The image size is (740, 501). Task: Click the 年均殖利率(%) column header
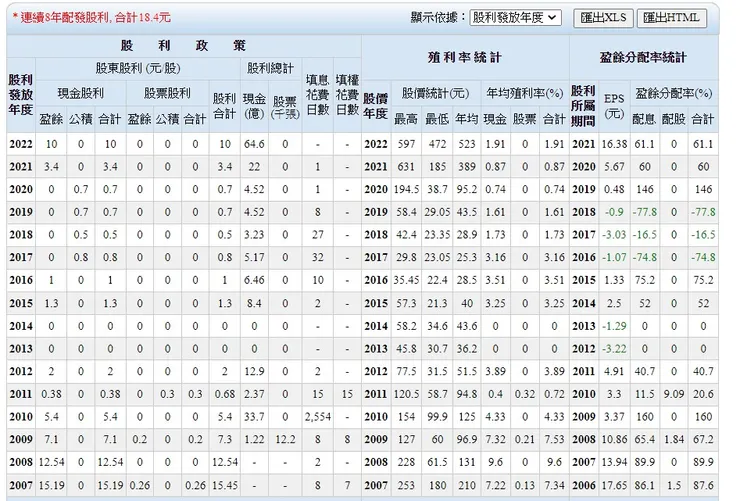525,93
